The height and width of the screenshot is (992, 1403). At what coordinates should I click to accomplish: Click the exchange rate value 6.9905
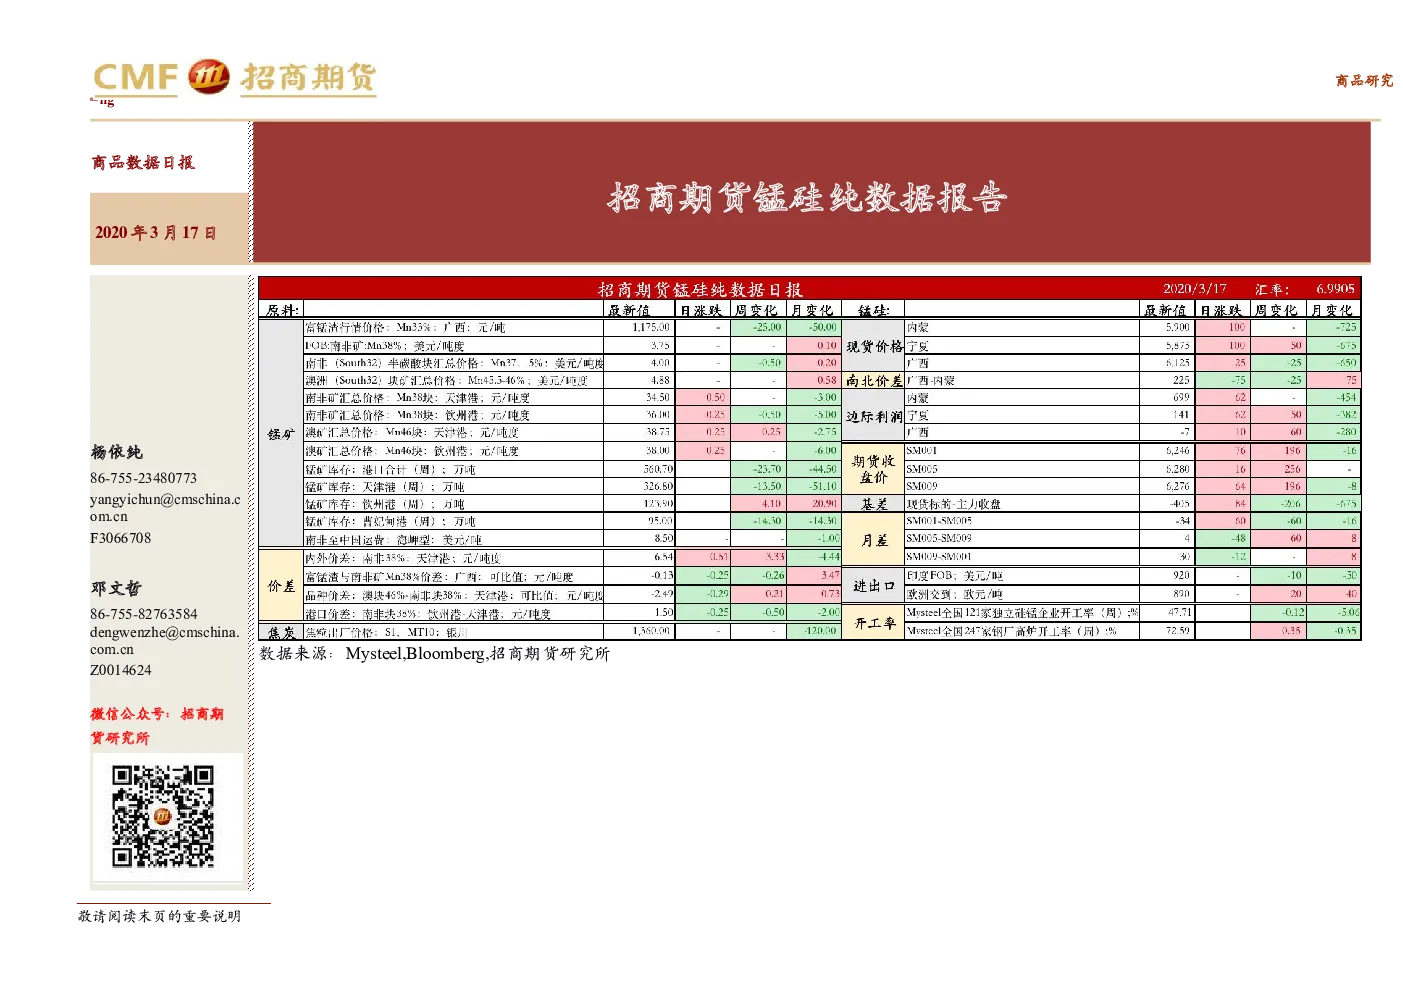(1335, 288)
